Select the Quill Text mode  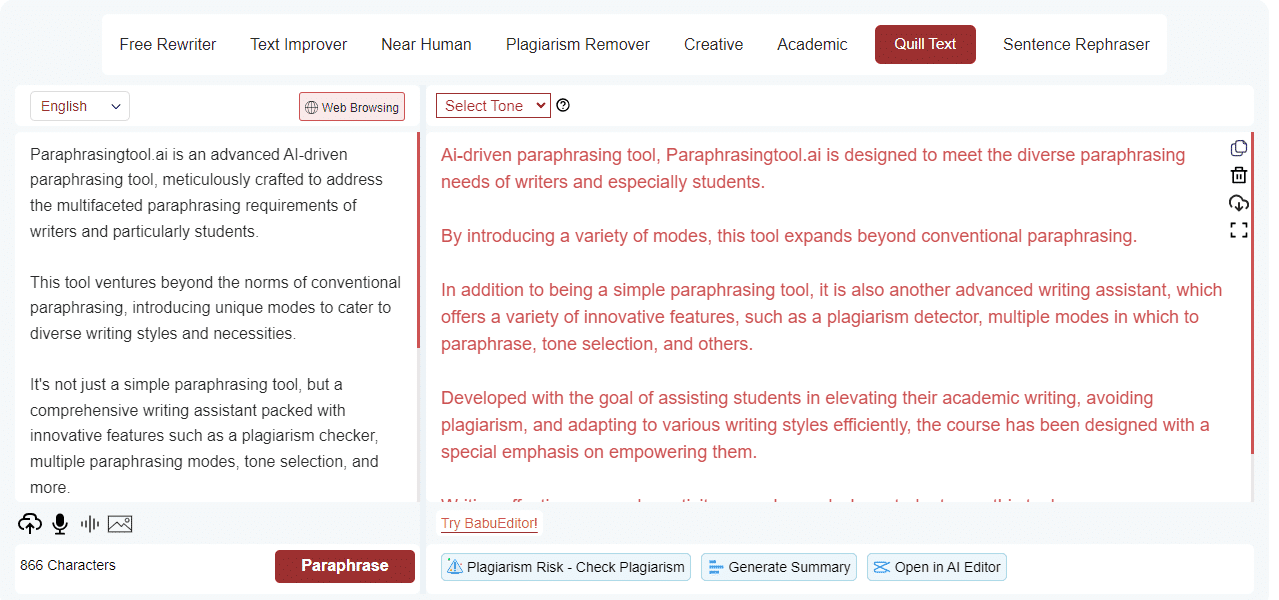click(x=925, y=44)
